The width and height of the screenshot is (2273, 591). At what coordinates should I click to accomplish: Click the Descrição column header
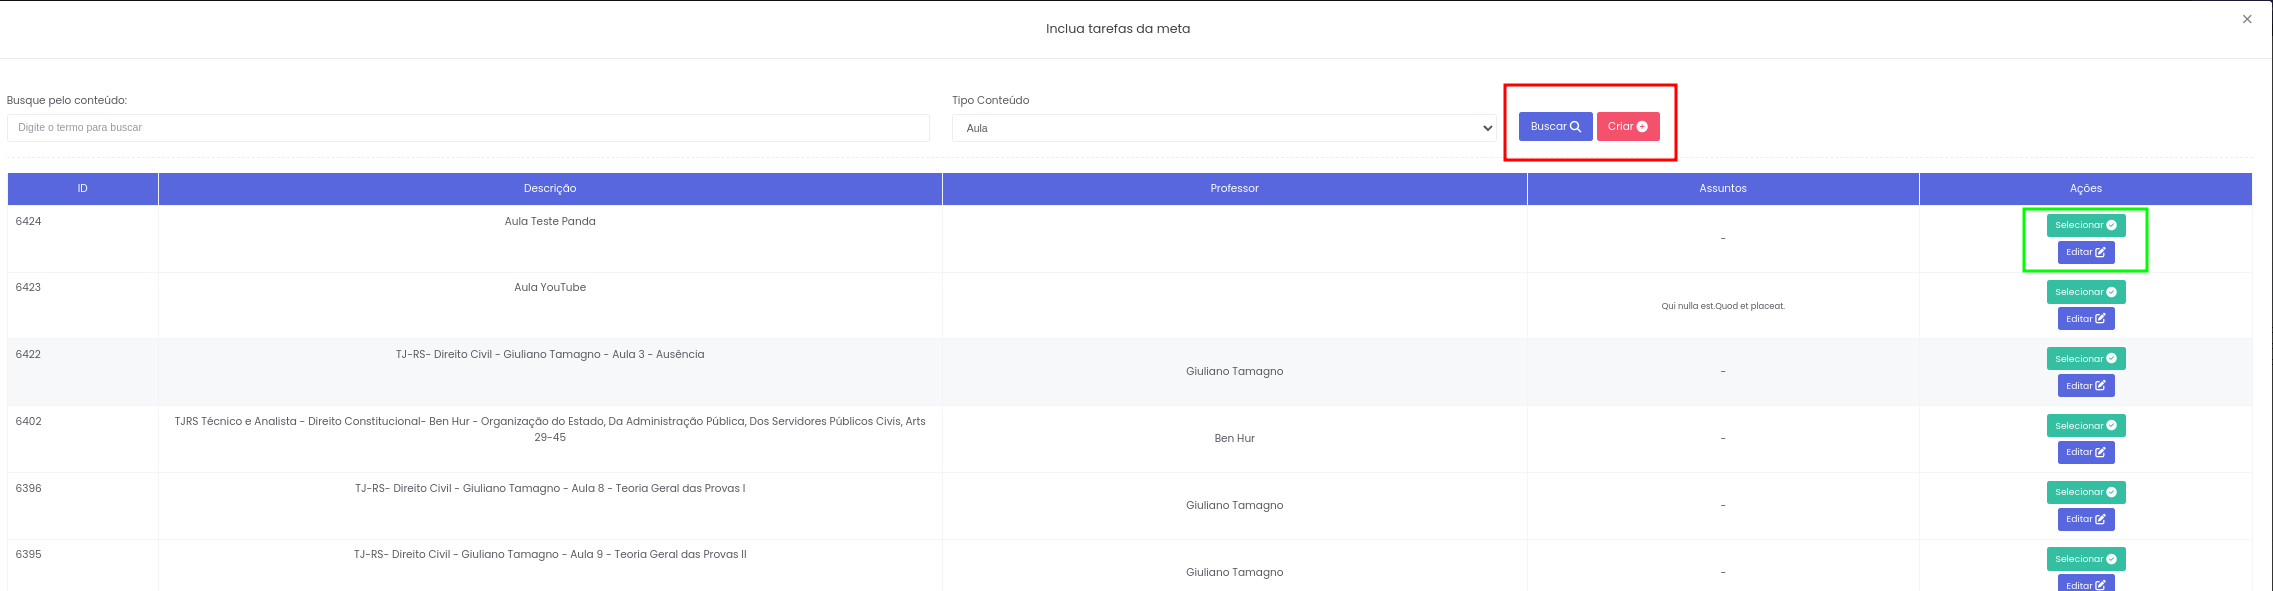click(x=550, y=189)
